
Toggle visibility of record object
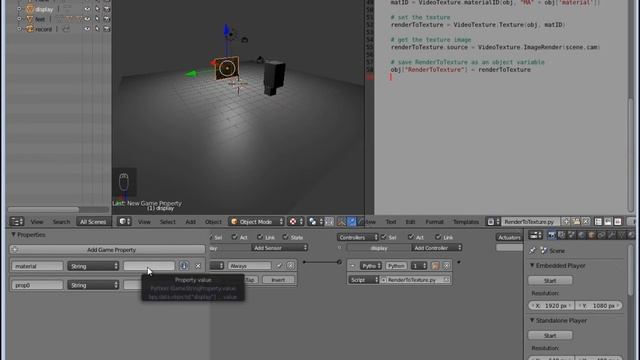[x=87, y=29]
